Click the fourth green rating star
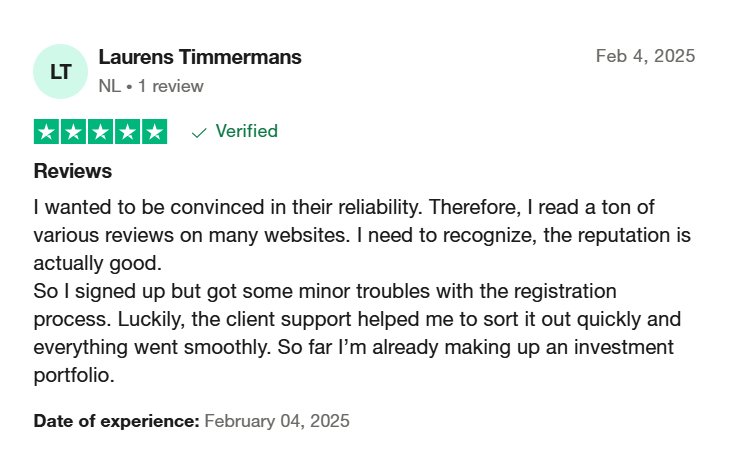 [x=127, y=132]
